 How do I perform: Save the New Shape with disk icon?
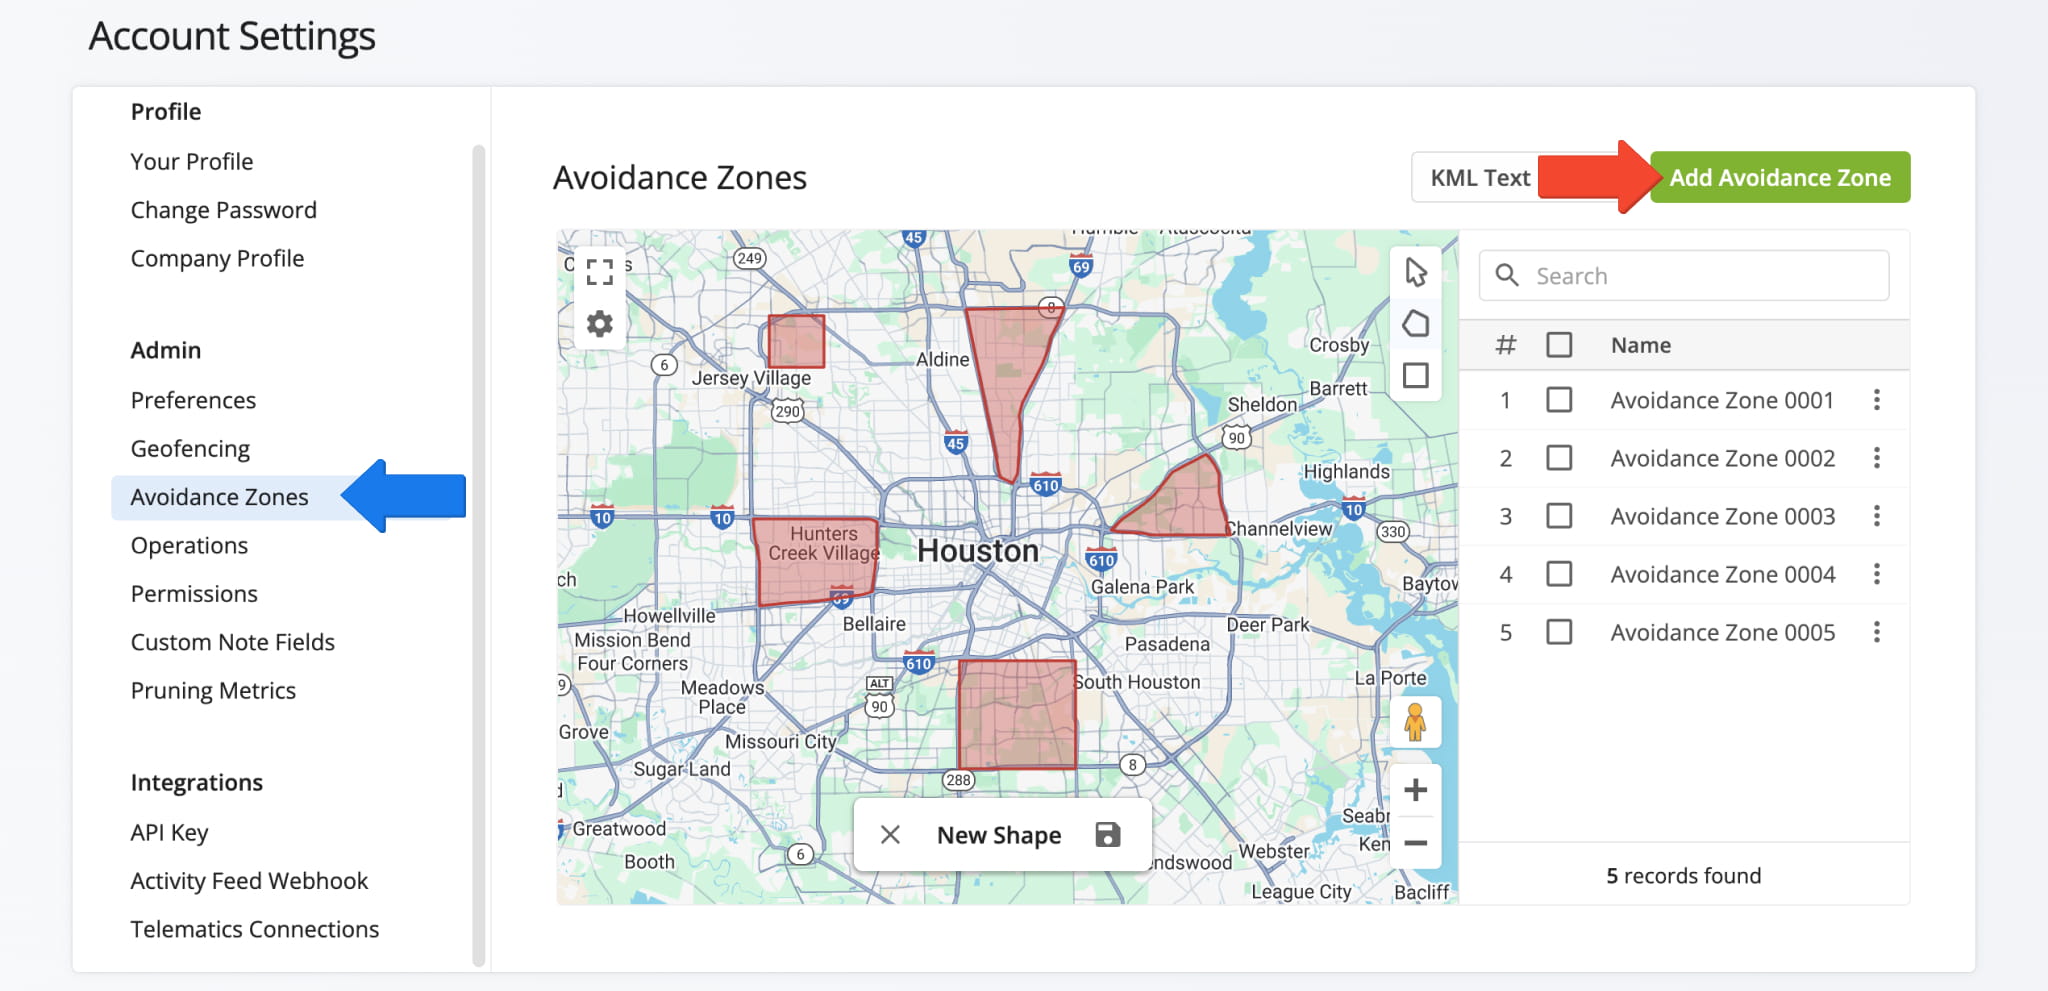tap(1108, 835)
